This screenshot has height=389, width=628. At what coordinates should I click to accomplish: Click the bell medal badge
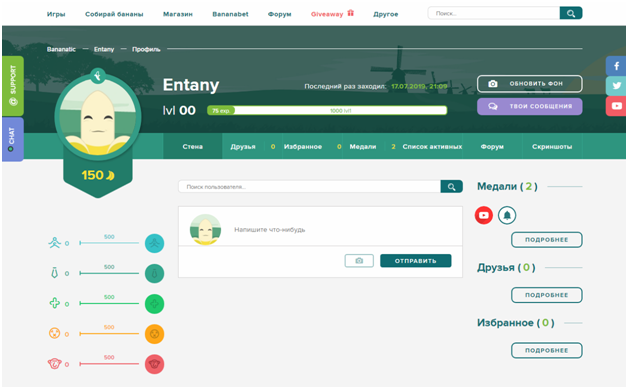507,216
